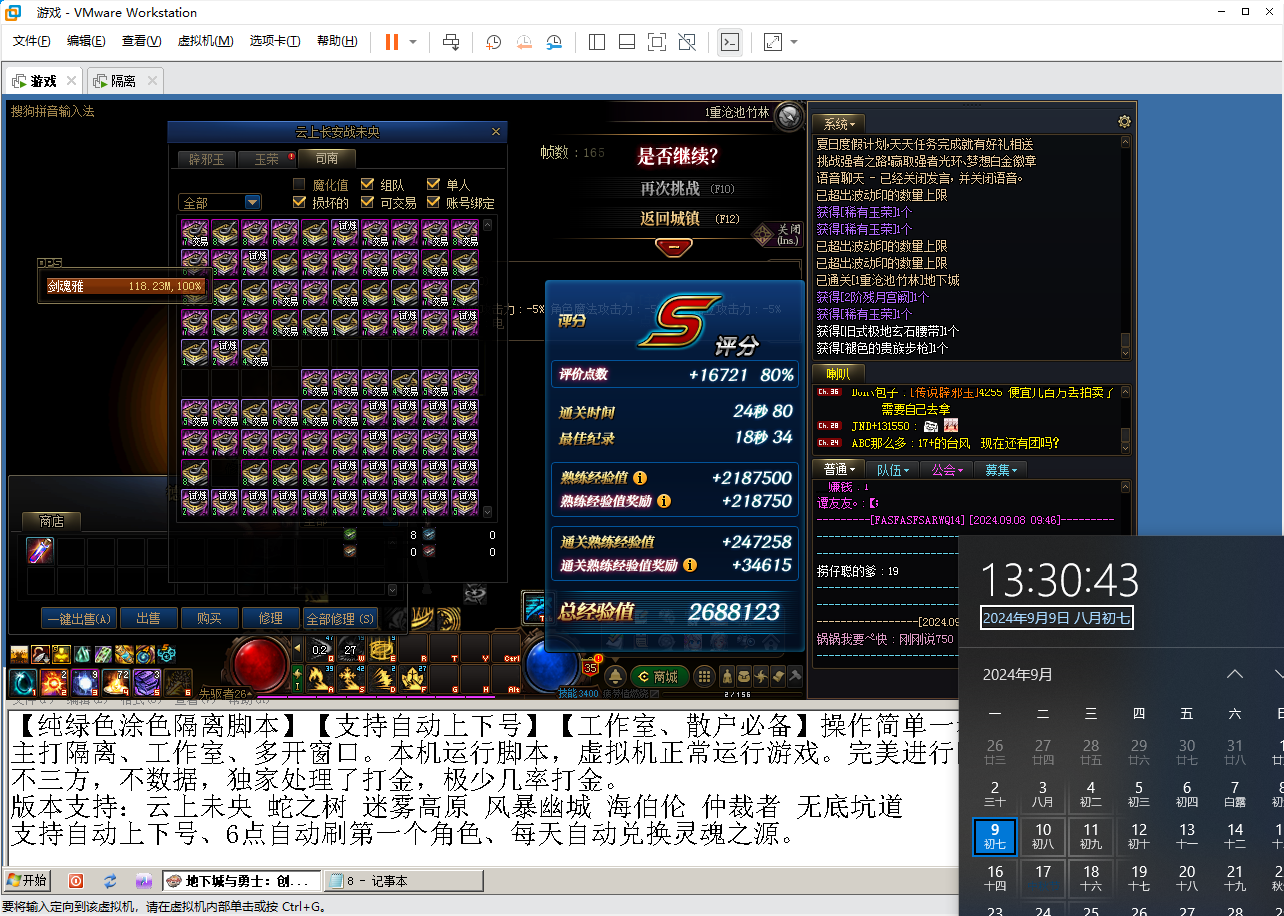
Task: Collapse calendar with the up chevron
Action: pyautogui.click(x=1235, y=674)
